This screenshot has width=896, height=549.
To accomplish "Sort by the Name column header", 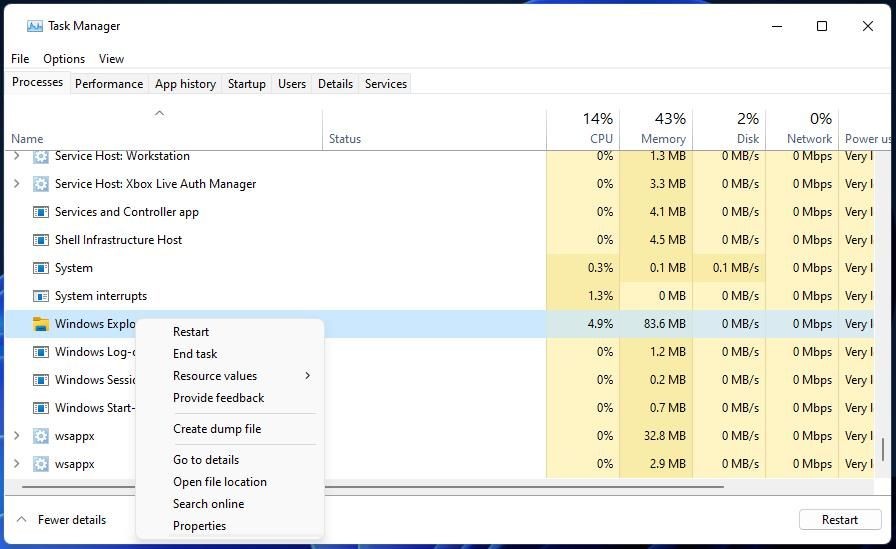I will [163, 129].
